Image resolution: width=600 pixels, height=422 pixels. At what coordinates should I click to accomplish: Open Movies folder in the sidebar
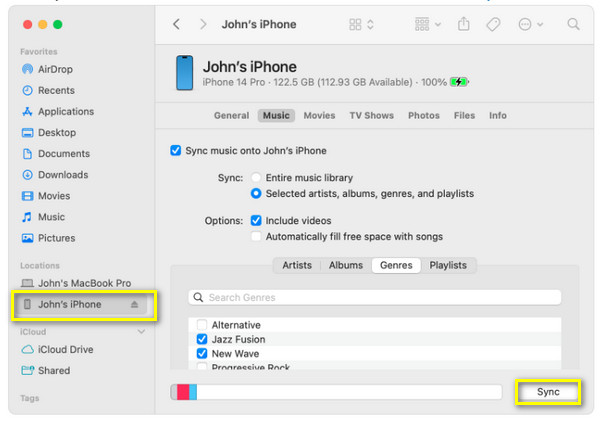point(46,196)
